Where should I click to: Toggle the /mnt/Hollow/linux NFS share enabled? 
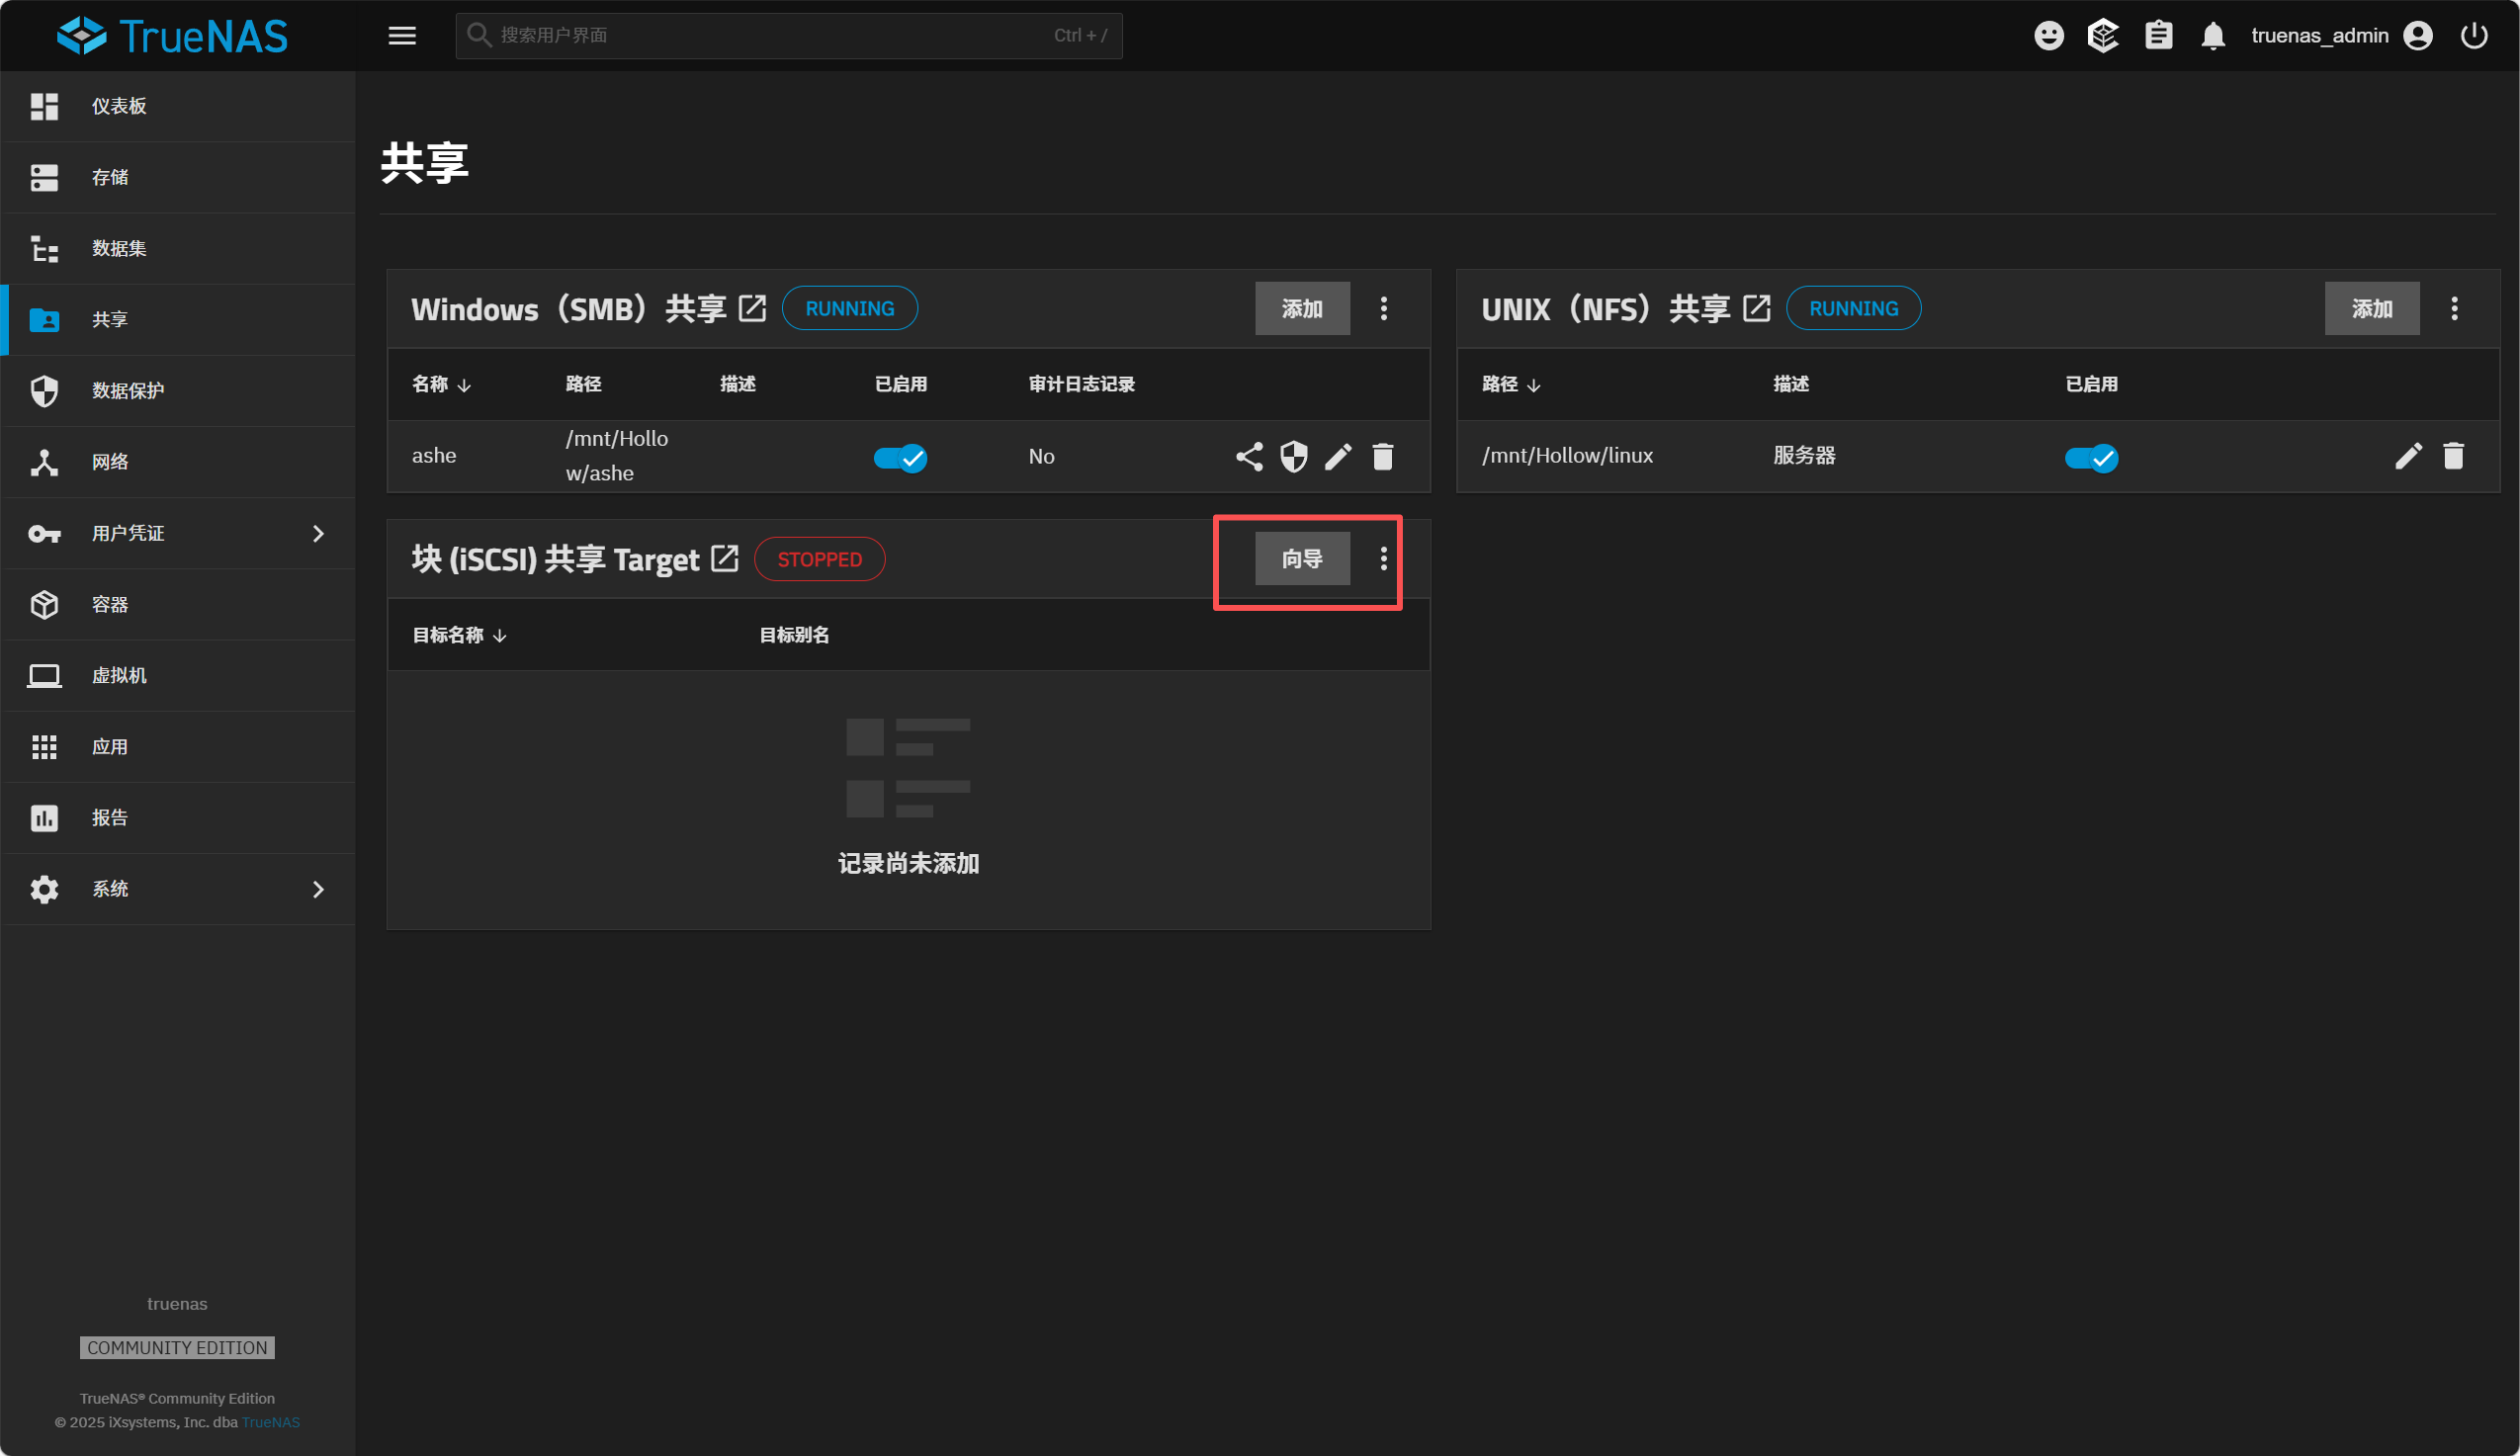2091,458
